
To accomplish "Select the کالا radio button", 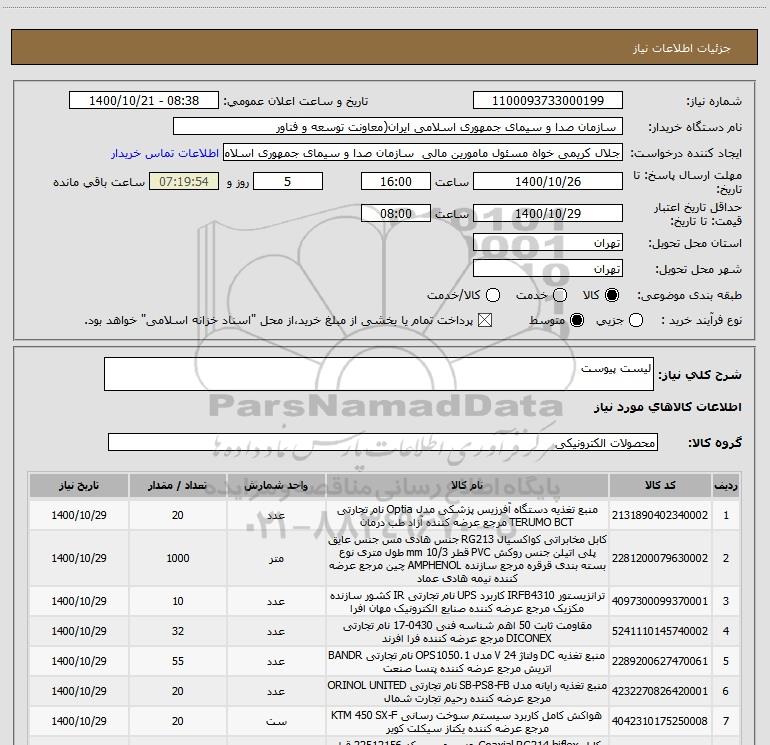I will pos(612,295).
